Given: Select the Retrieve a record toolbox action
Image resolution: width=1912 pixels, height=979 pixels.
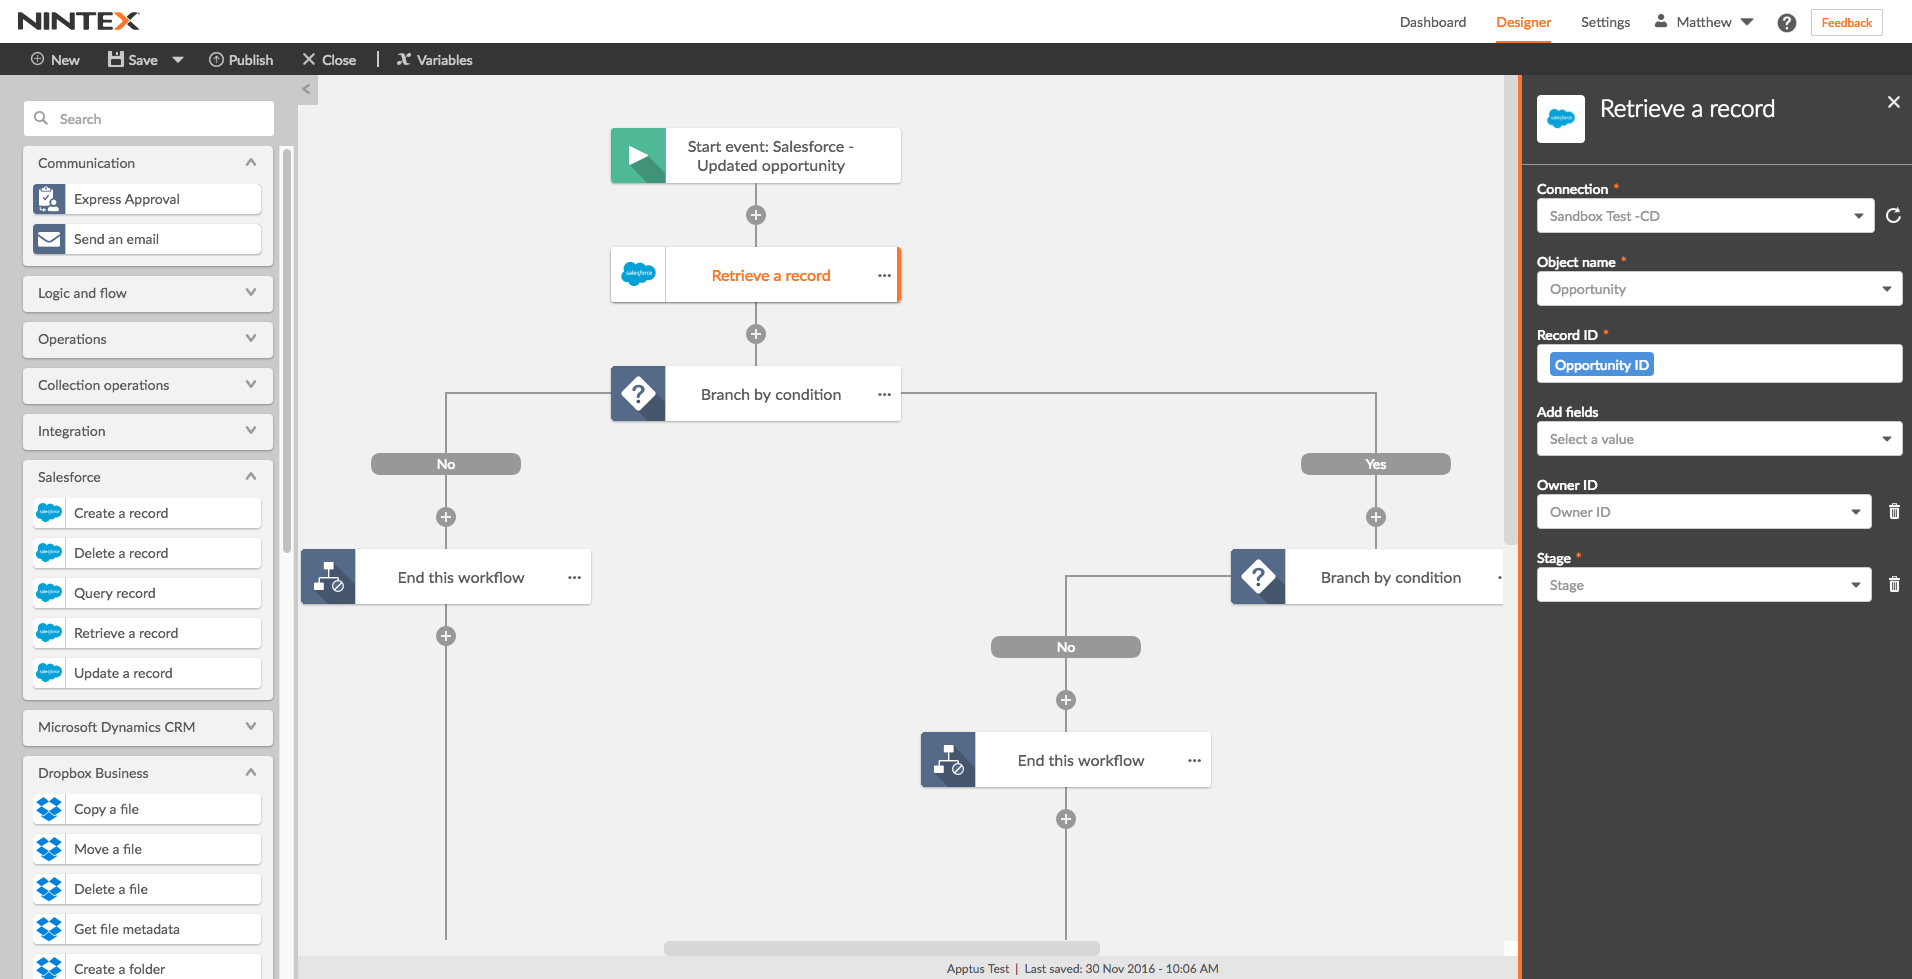Looking at the screenshot, I should click(x=147, y=633).
